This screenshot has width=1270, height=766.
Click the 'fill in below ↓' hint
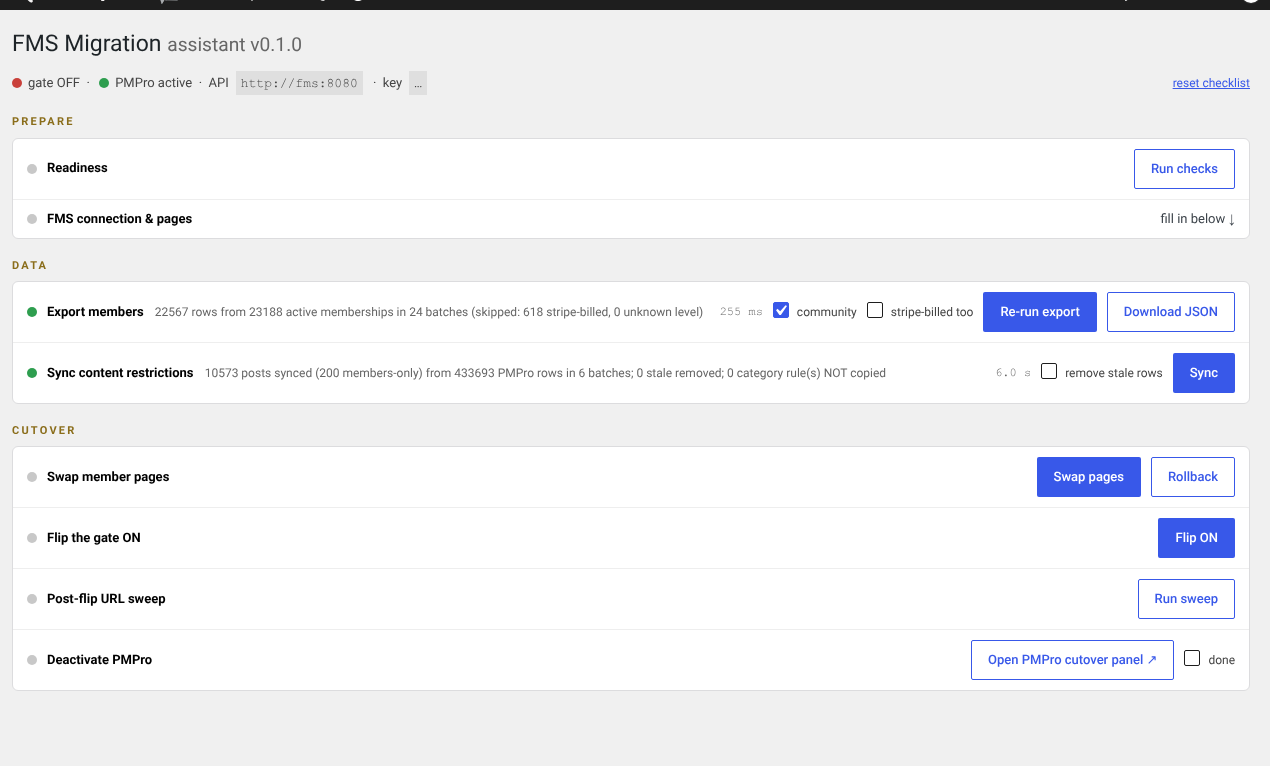click(1197, 219)
